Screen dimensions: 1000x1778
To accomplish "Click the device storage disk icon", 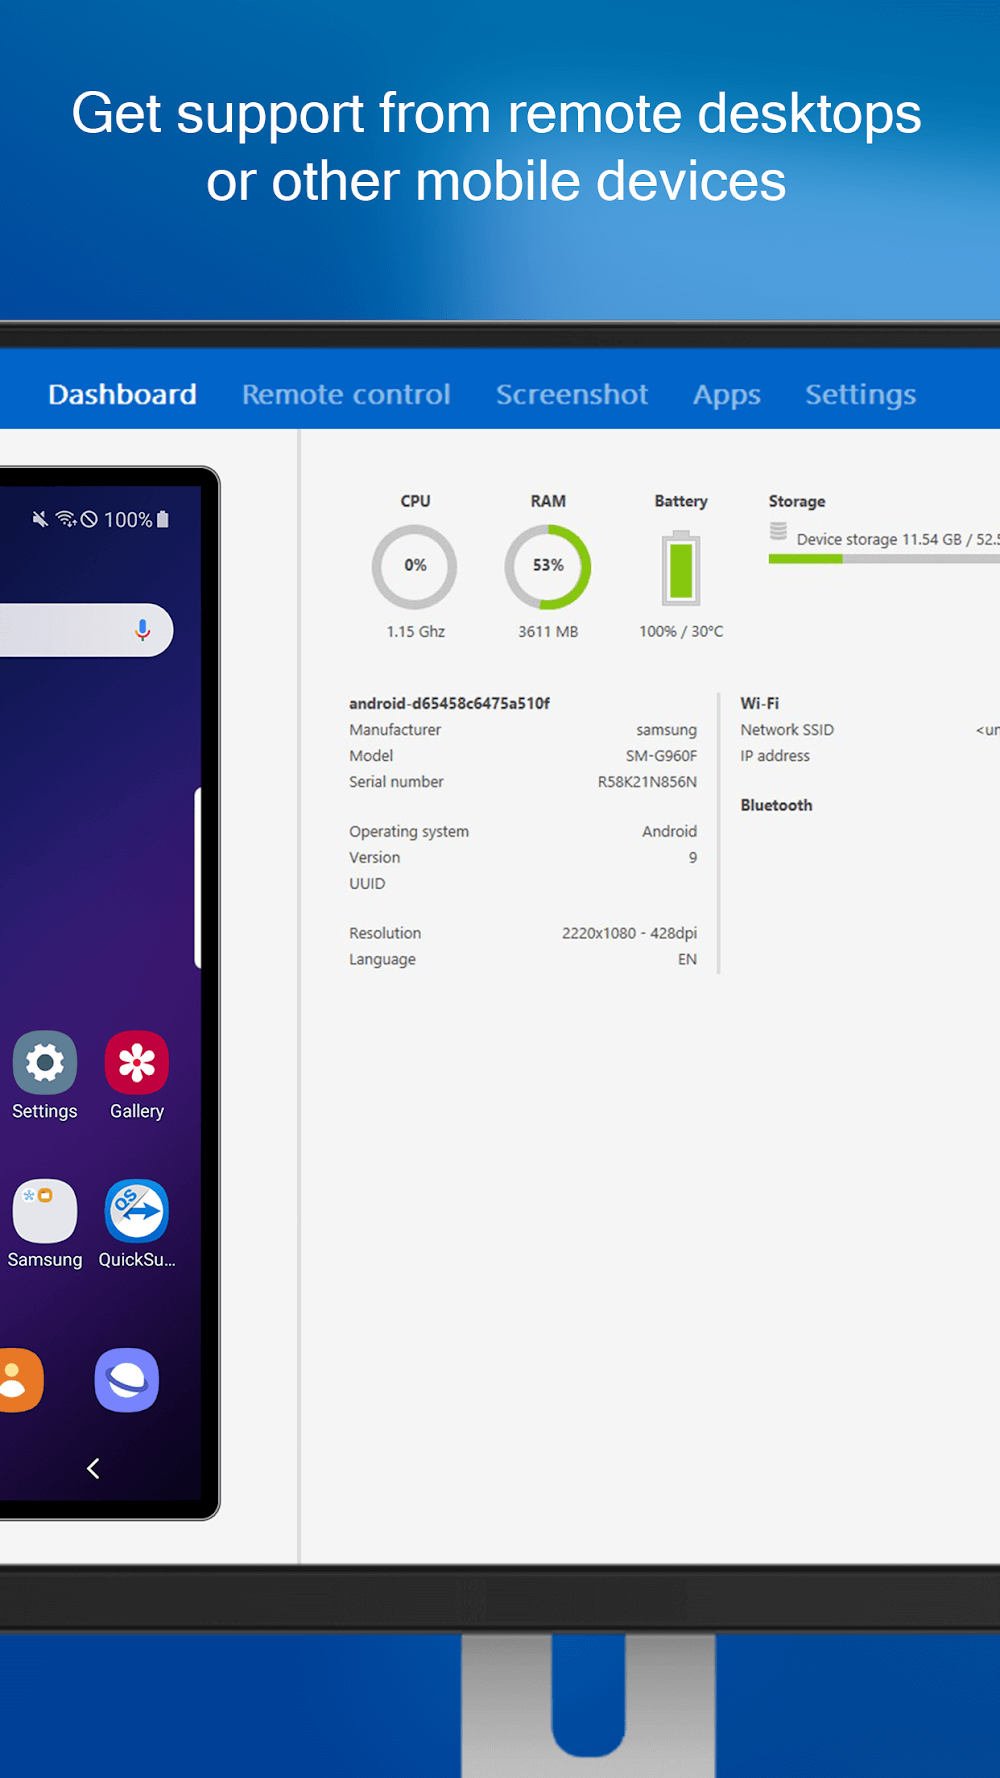I will coord(778,532).
